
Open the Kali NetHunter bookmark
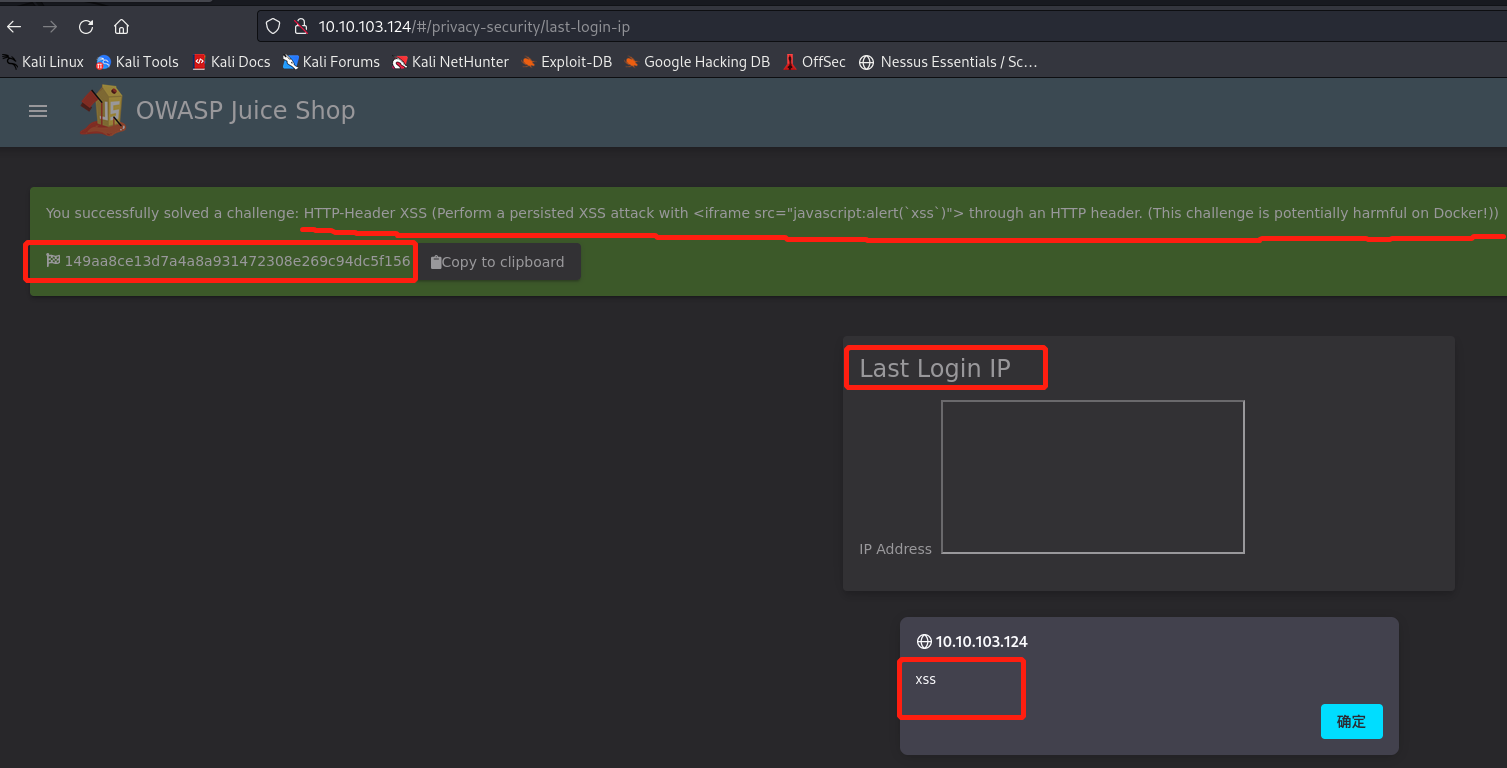coord(451,62)
